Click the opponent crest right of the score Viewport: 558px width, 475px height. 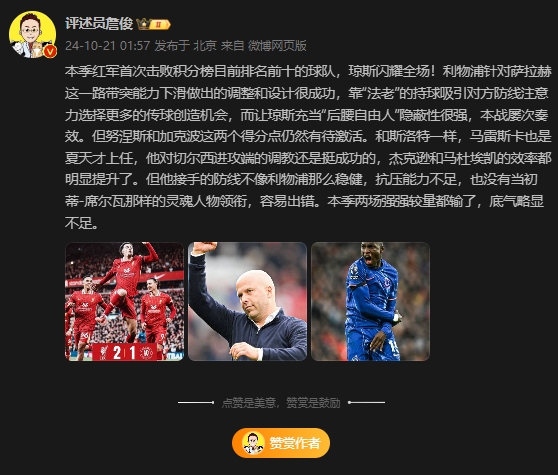146,353
